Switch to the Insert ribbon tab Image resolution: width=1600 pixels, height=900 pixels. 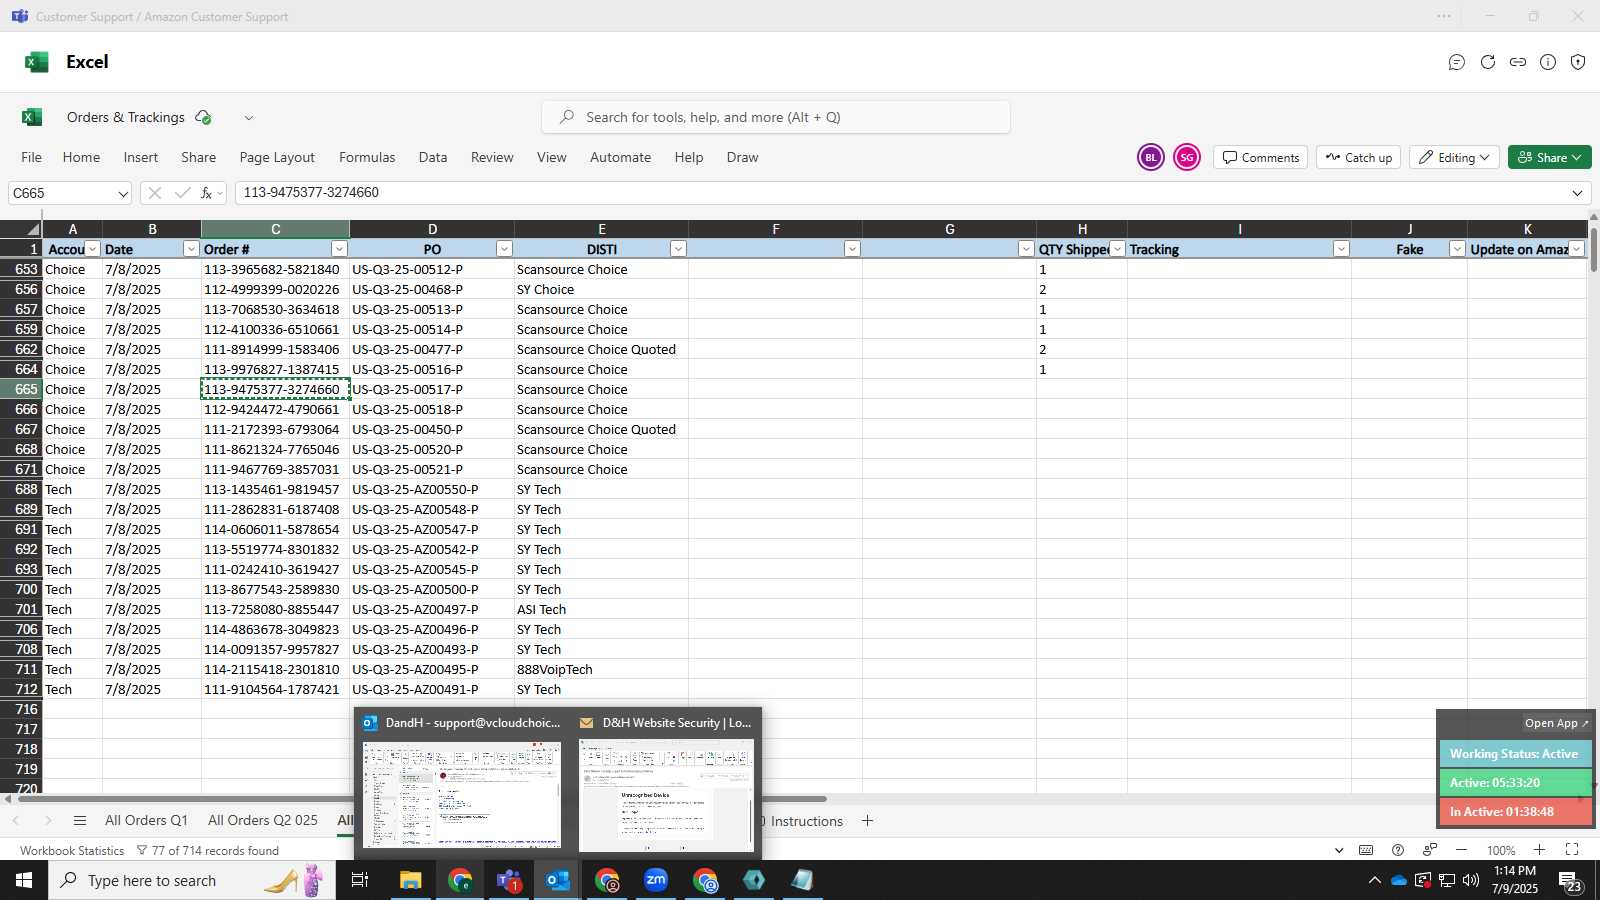click(x=141, y=157)
